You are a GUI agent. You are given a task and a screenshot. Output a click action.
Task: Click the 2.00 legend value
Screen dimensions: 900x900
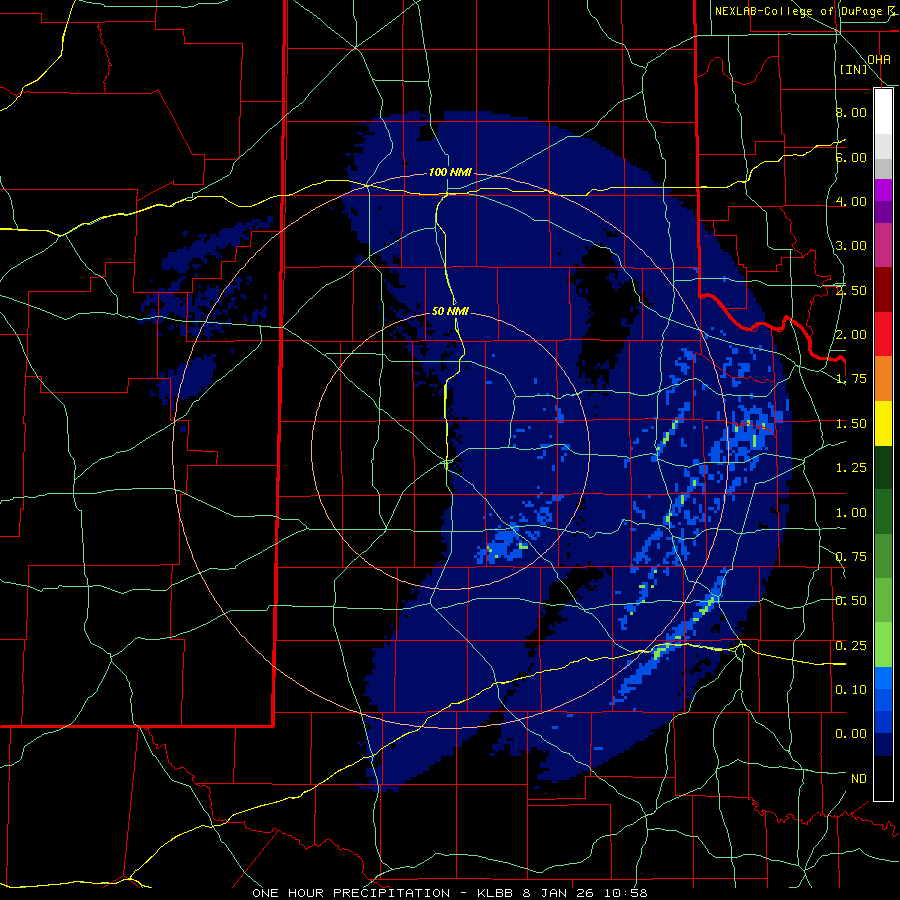coord(851,335)
